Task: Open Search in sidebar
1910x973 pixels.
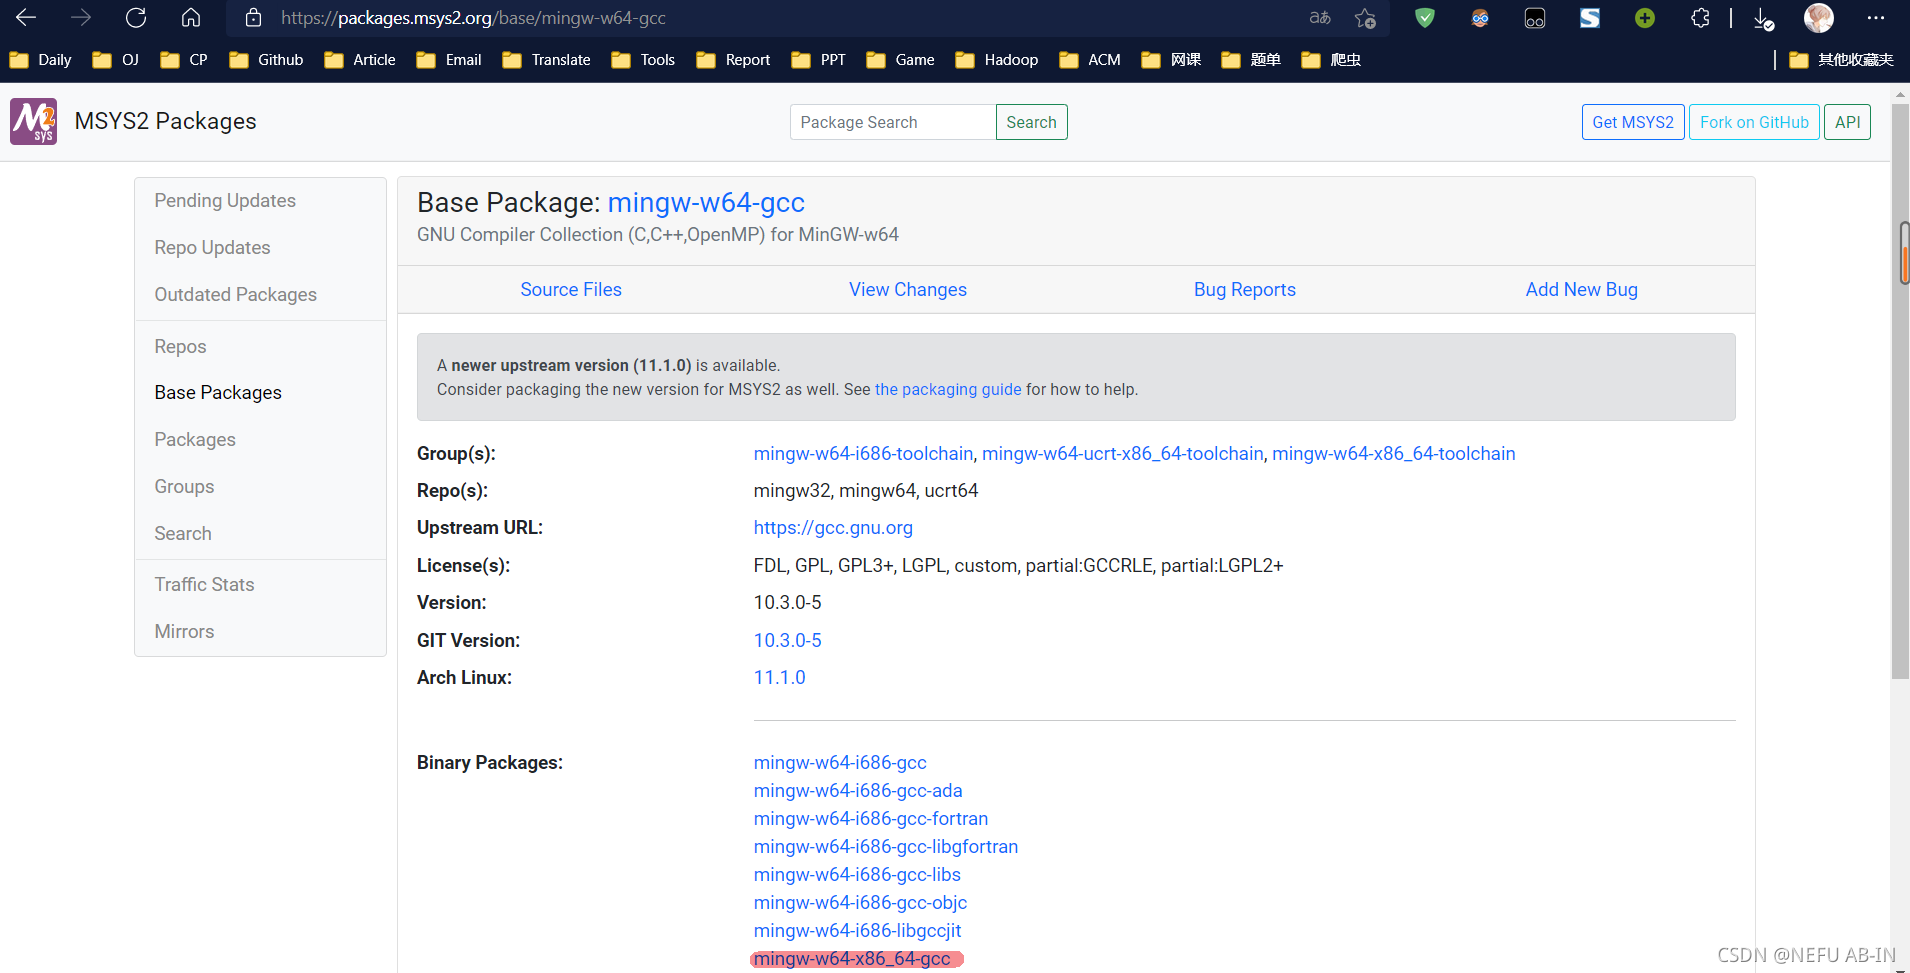Action: coord(183,534)
